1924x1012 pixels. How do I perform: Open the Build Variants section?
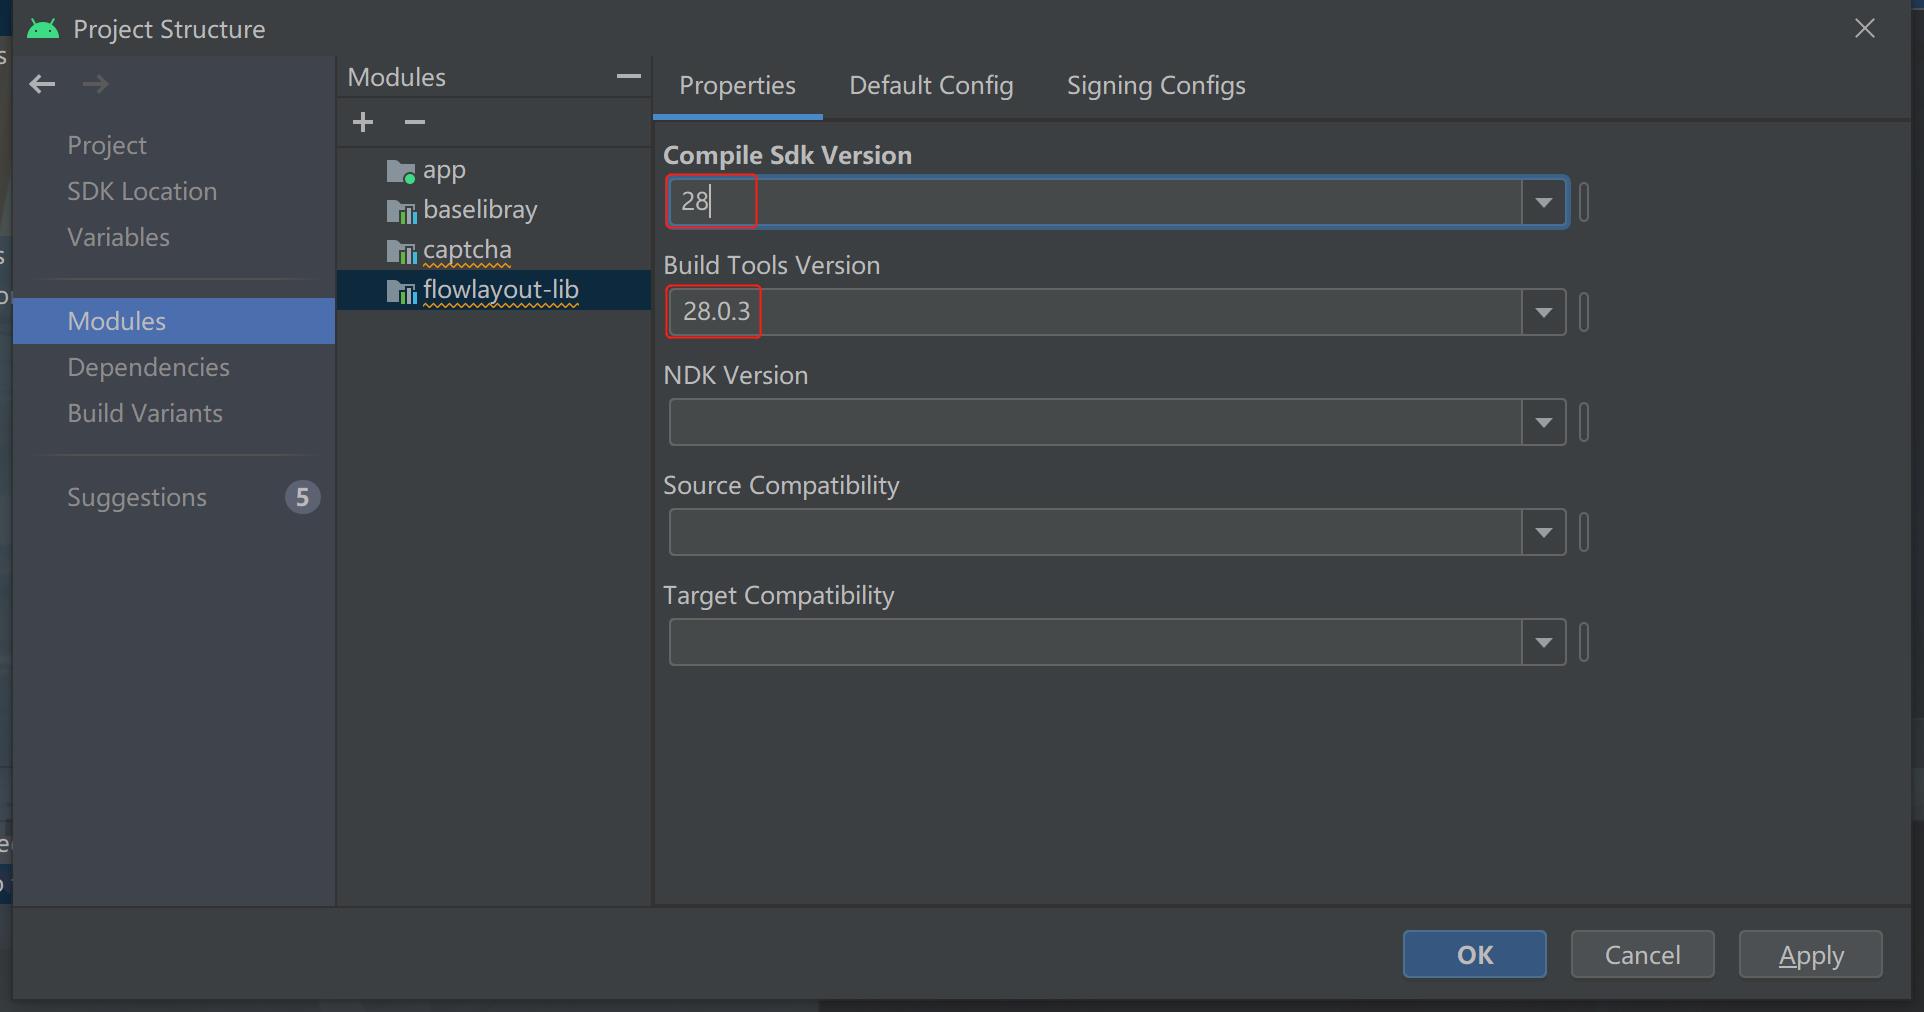tap(145, 414)
